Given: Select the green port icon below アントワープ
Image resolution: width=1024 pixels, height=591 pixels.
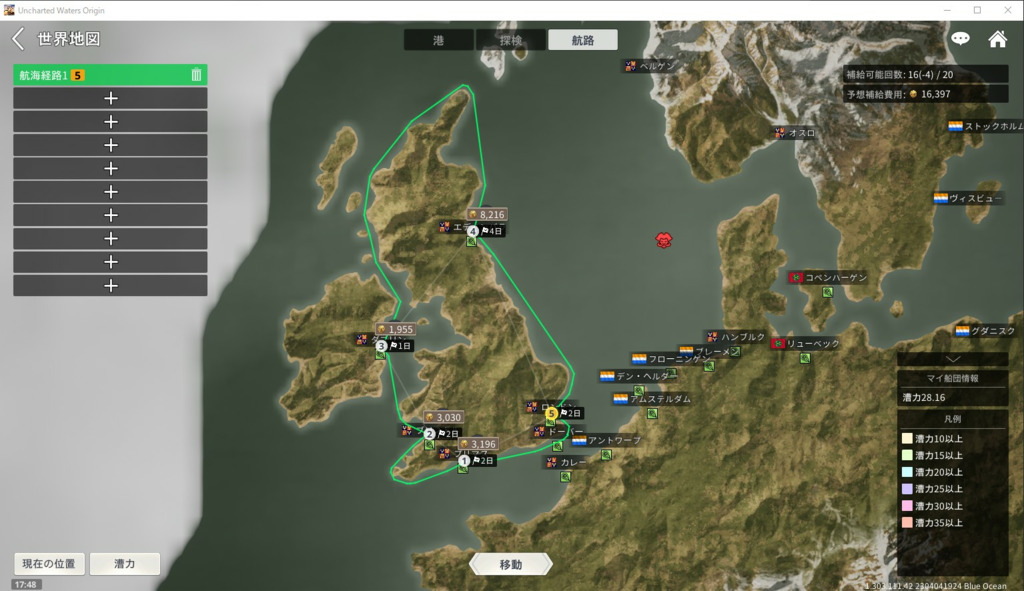Looking at the screenshot, I should [606, 455].
